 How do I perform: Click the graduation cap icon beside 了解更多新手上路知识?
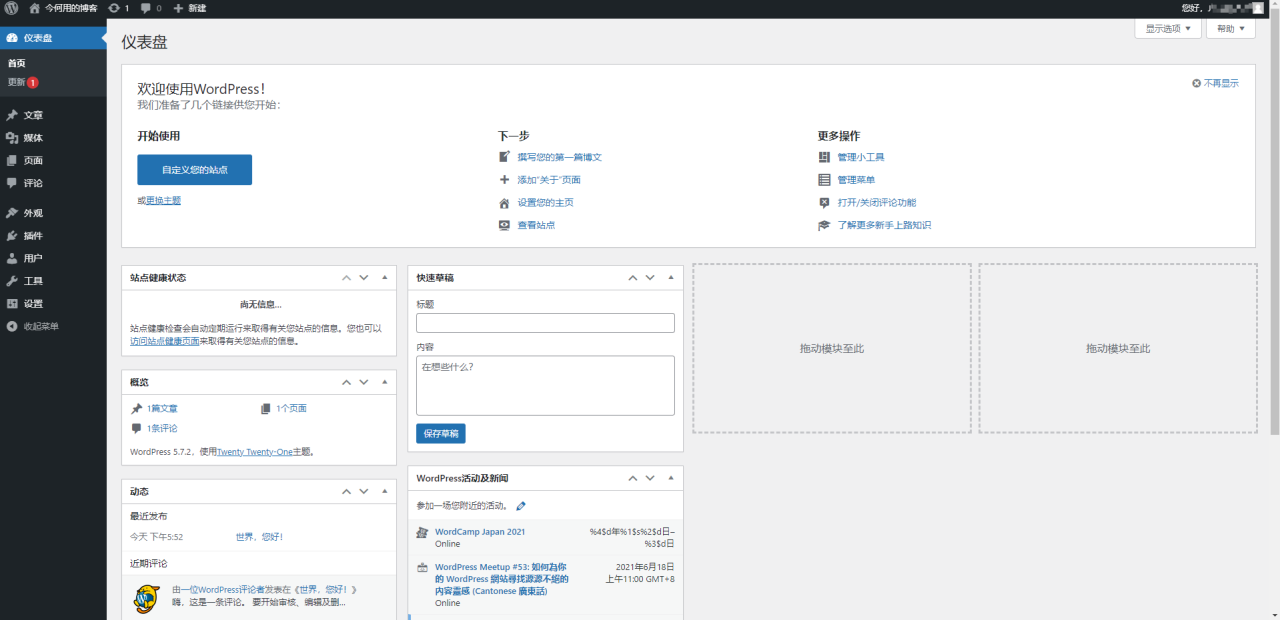[824, 225]
